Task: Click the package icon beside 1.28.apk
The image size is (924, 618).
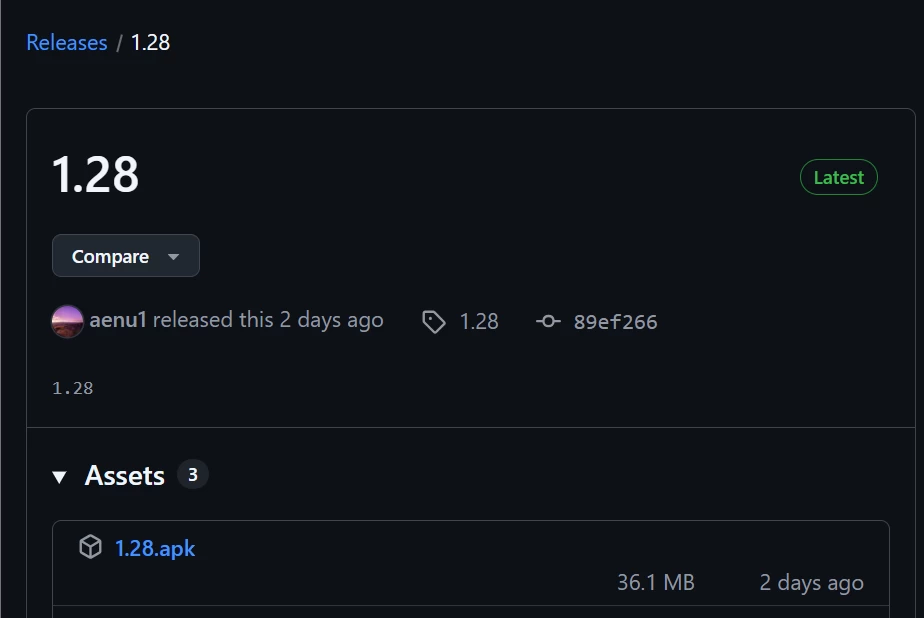Action: (91, 547)
